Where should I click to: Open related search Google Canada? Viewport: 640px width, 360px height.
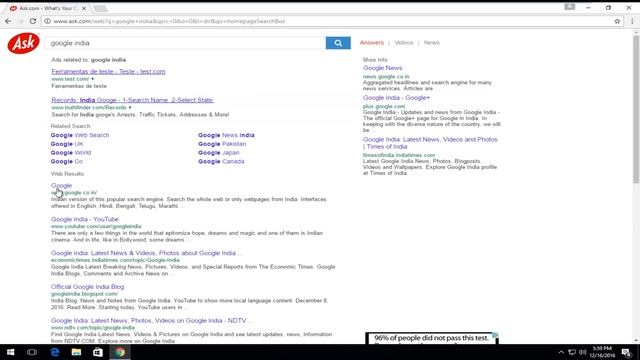click(221, 162)
